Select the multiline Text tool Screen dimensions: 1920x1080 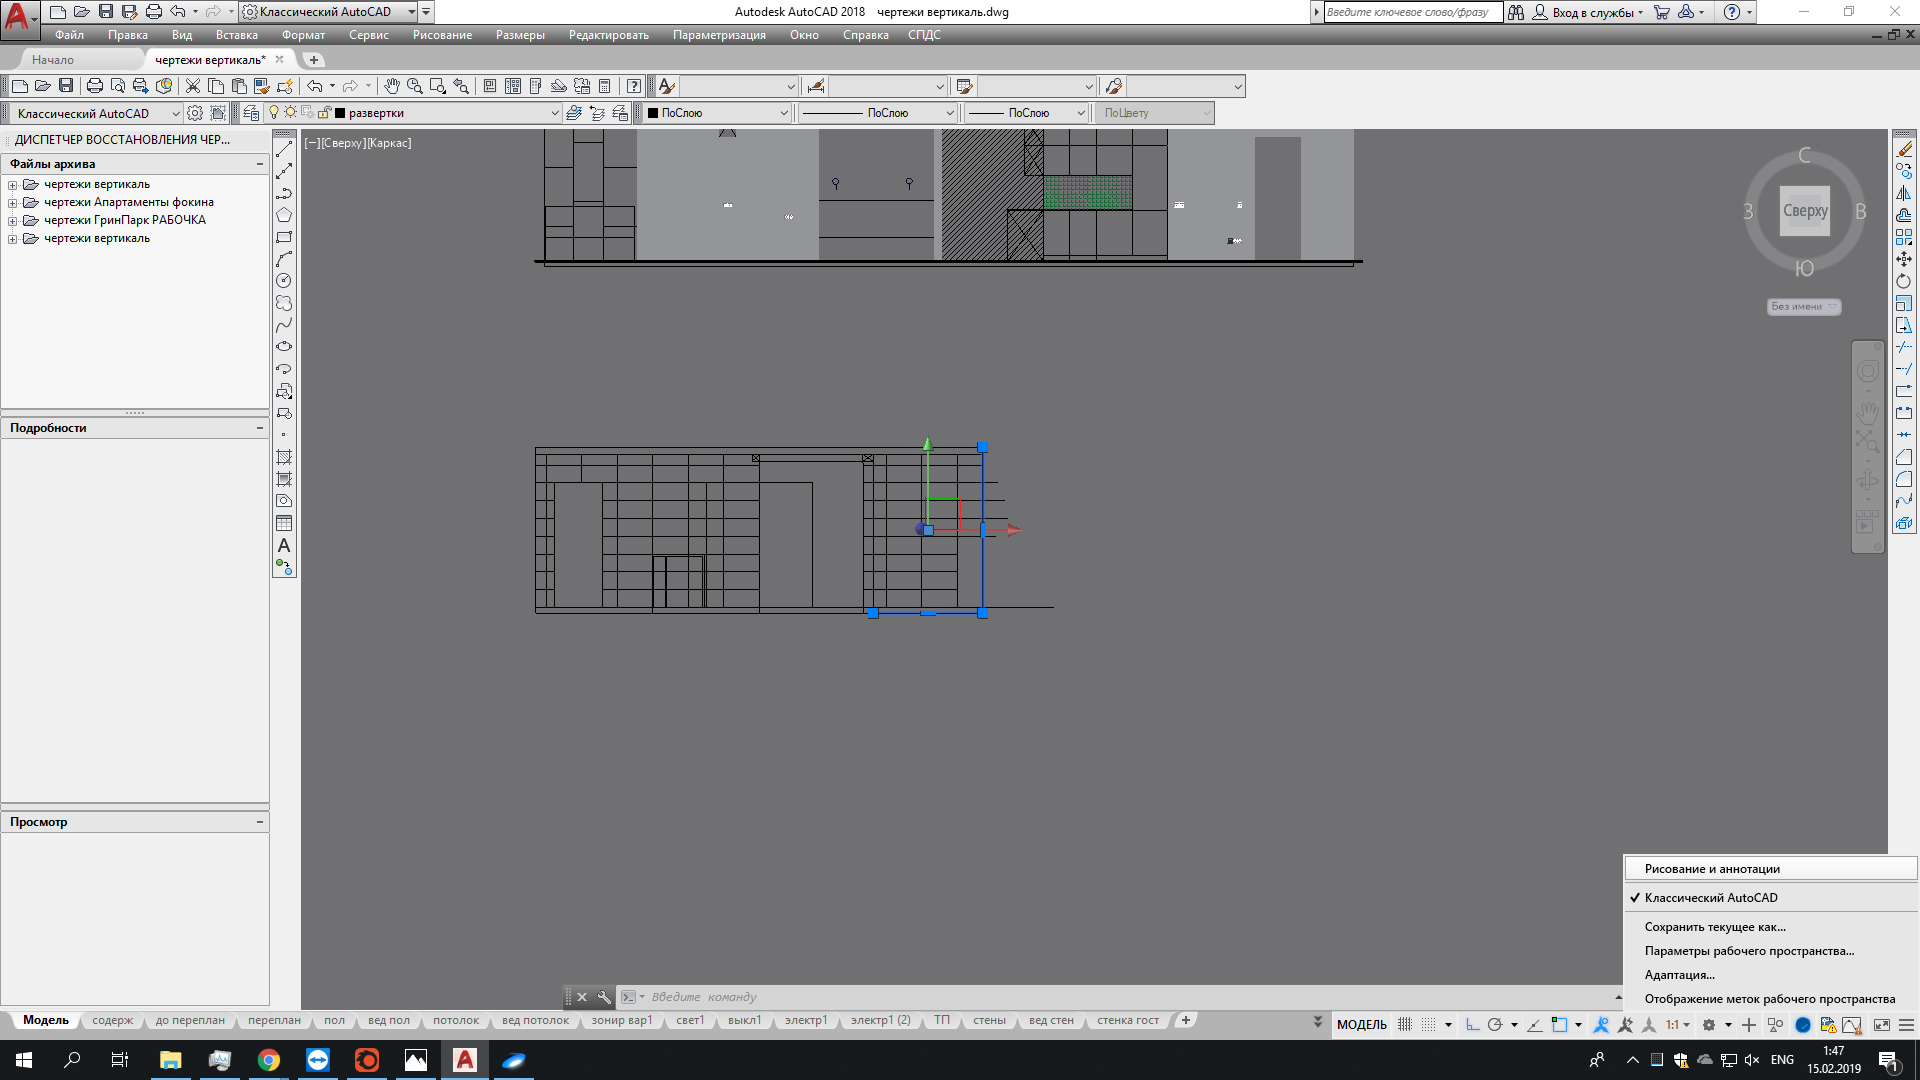(284, 545)
